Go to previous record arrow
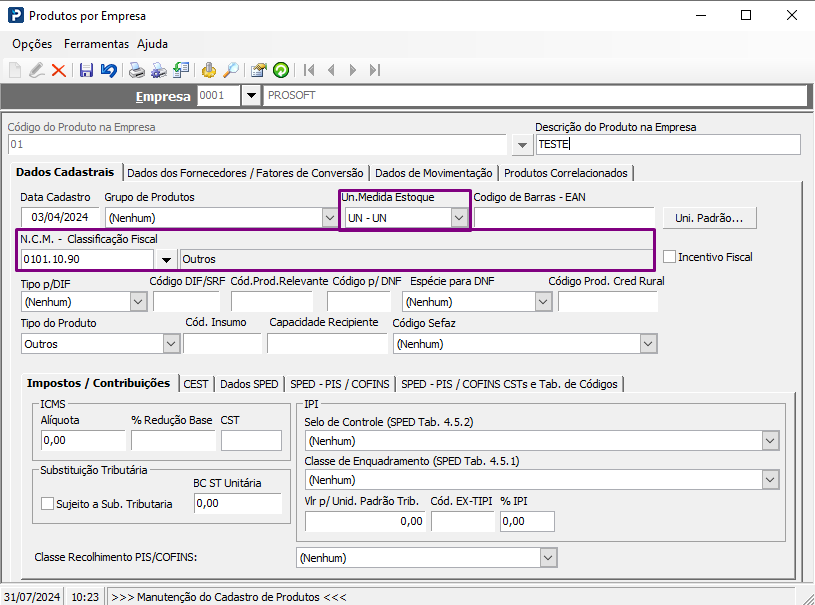The image size is (815, 605). pyautogui.click(x=331, y=70)
